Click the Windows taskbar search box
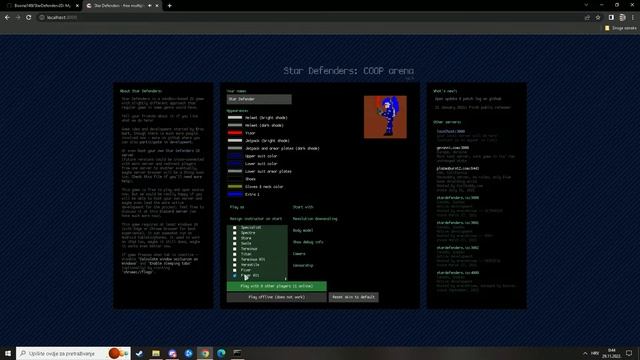The image size is (640, 360). pos(73,353)
